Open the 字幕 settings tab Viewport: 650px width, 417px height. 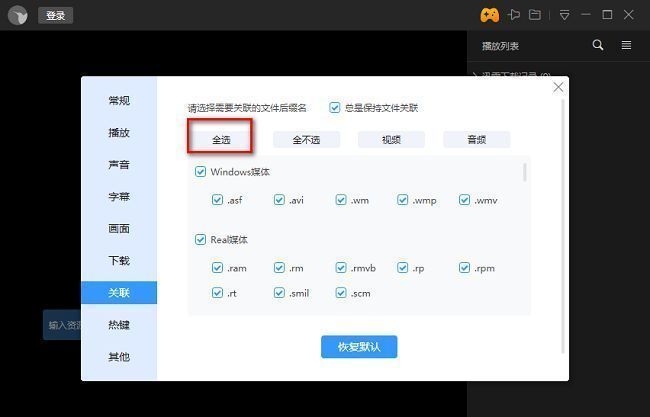pyautogui.click(x=119, y=196)
